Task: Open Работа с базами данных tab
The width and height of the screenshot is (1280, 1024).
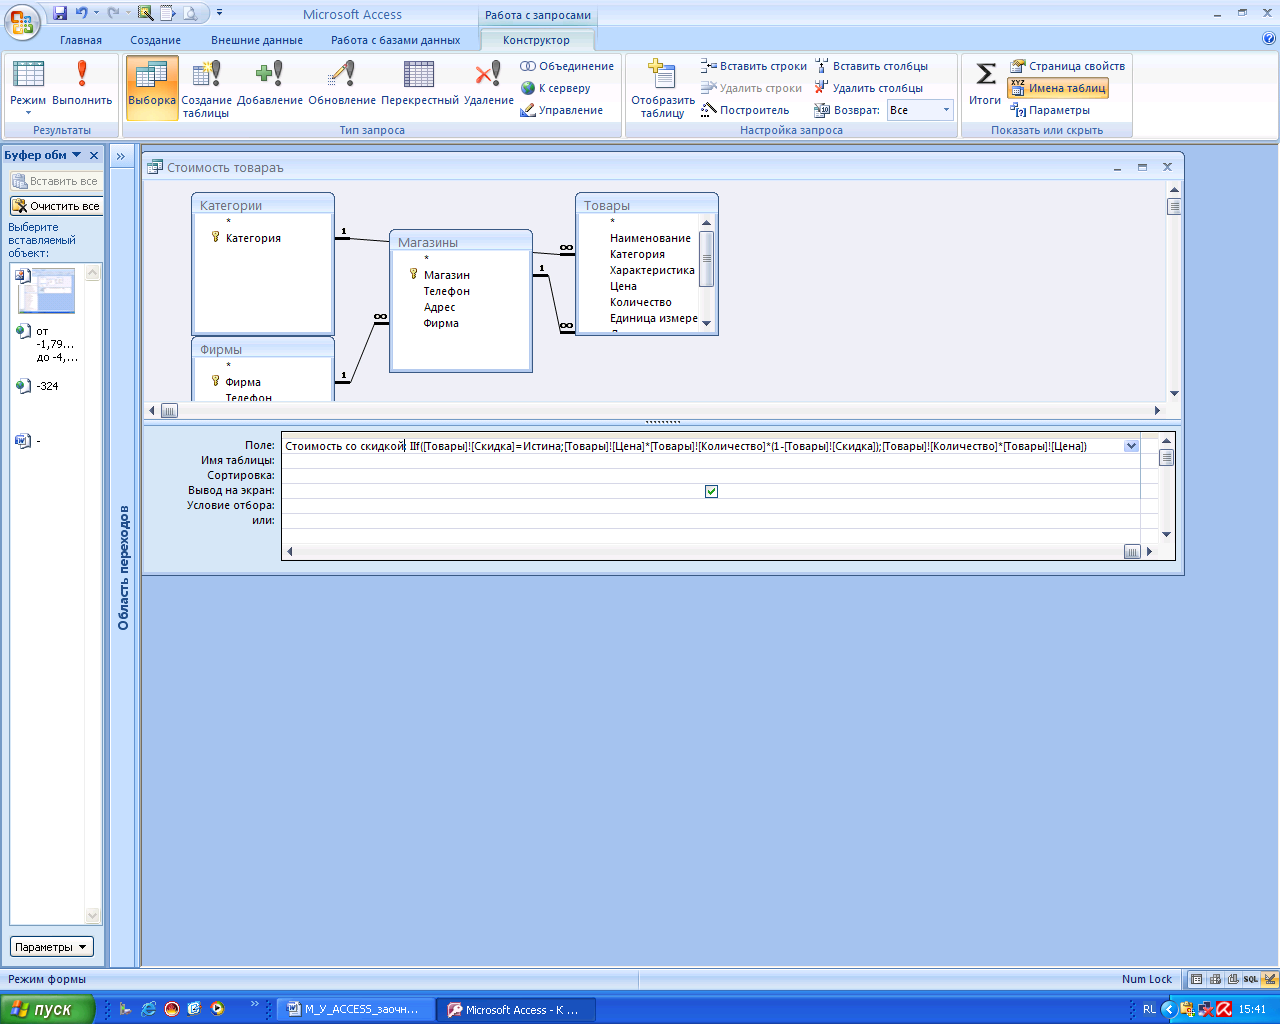Action: [396, 40]
